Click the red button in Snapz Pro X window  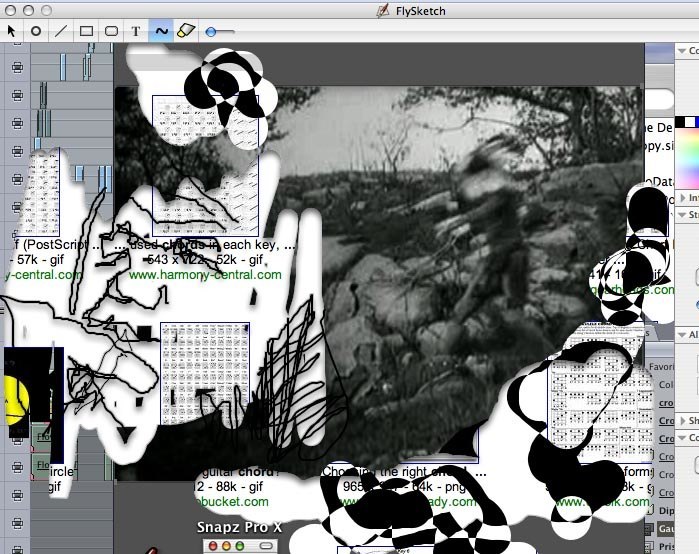tap(213, 546)
